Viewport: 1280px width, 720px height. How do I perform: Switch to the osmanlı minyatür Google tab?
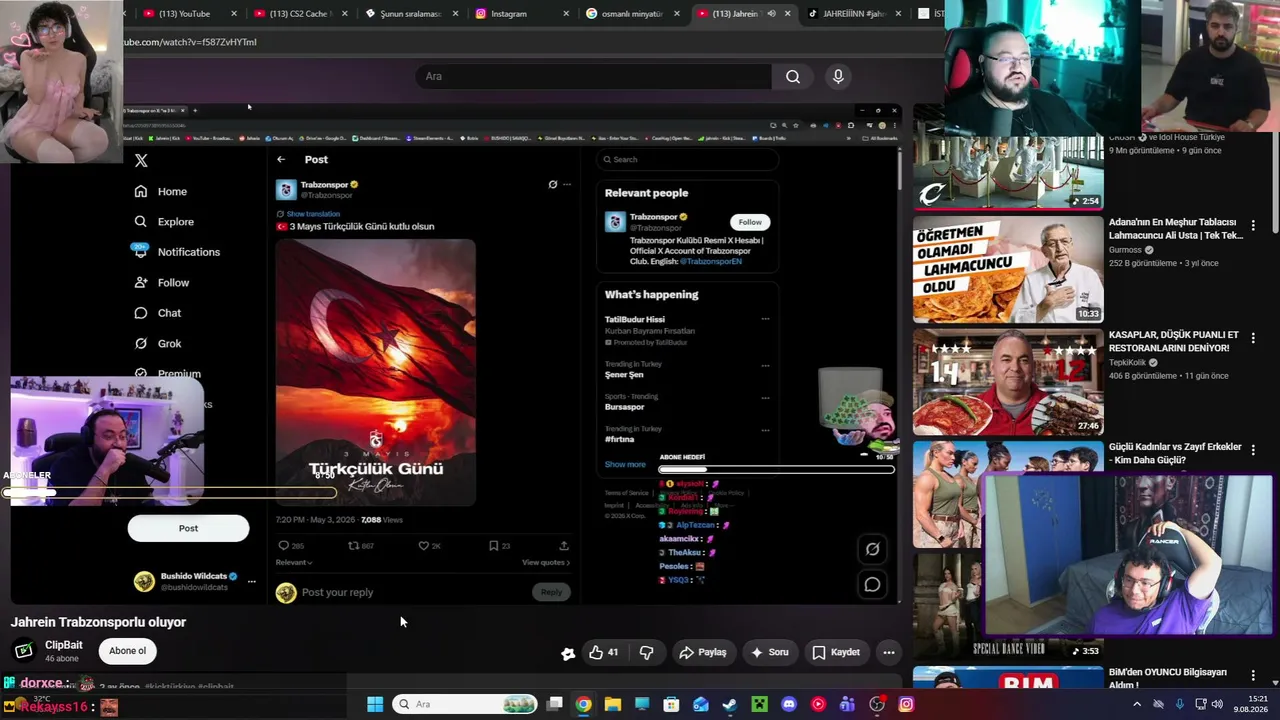[632, 14]
